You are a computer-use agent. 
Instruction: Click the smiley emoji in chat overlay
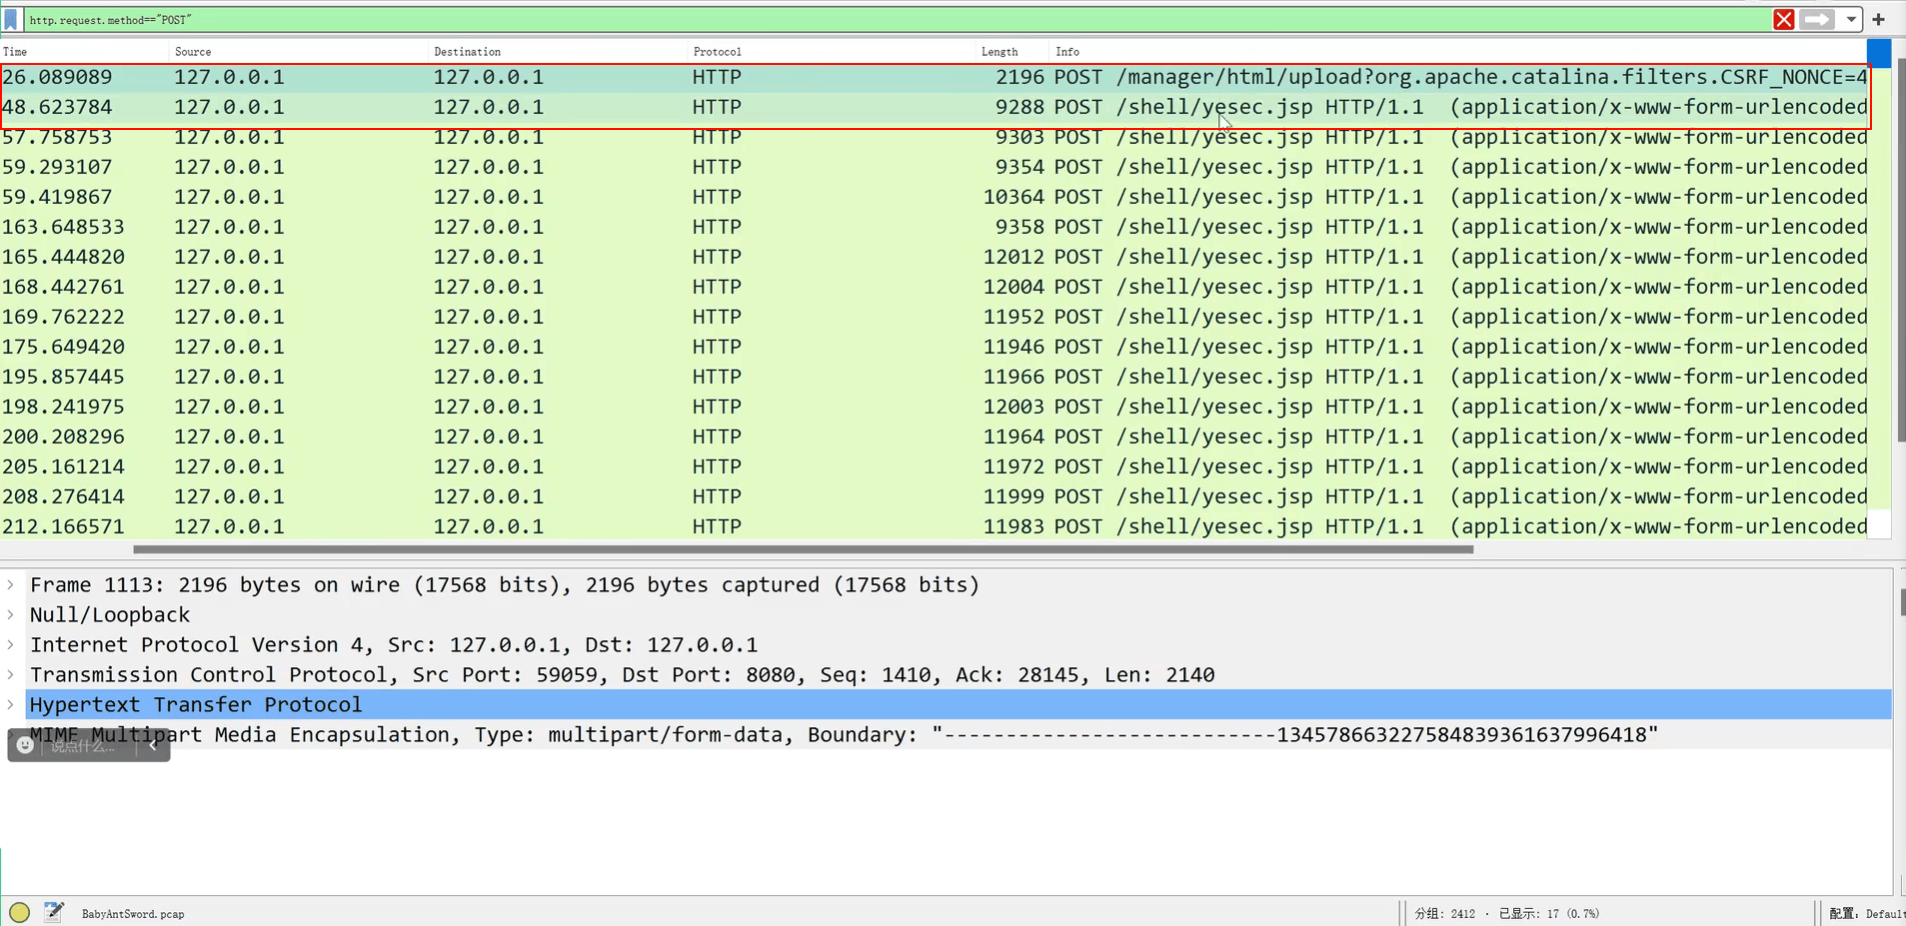(x=25, y=745)
